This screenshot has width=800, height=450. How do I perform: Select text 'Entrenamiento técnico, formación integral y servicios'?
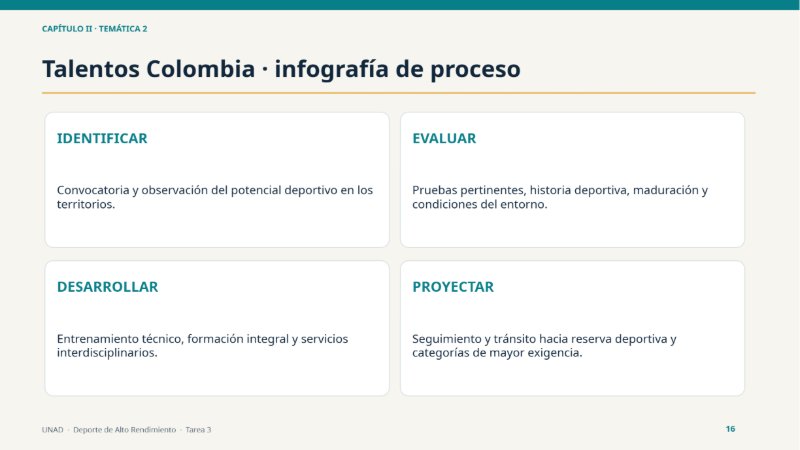(x=203, y=339)
